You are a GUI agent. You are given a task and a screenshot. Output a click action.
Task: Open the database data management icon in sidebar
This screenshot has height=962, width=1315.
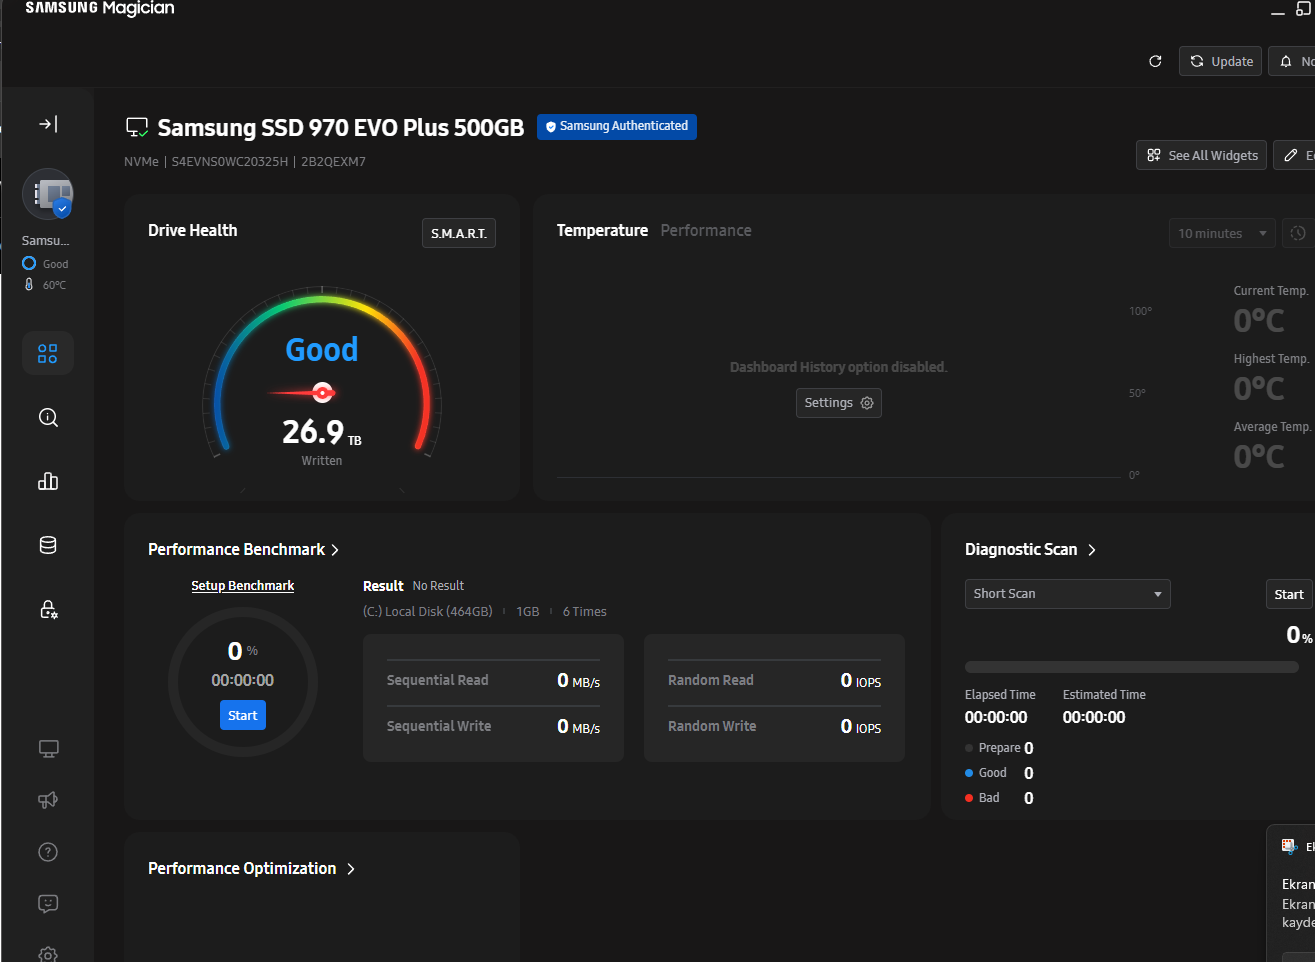click(48, 545)
